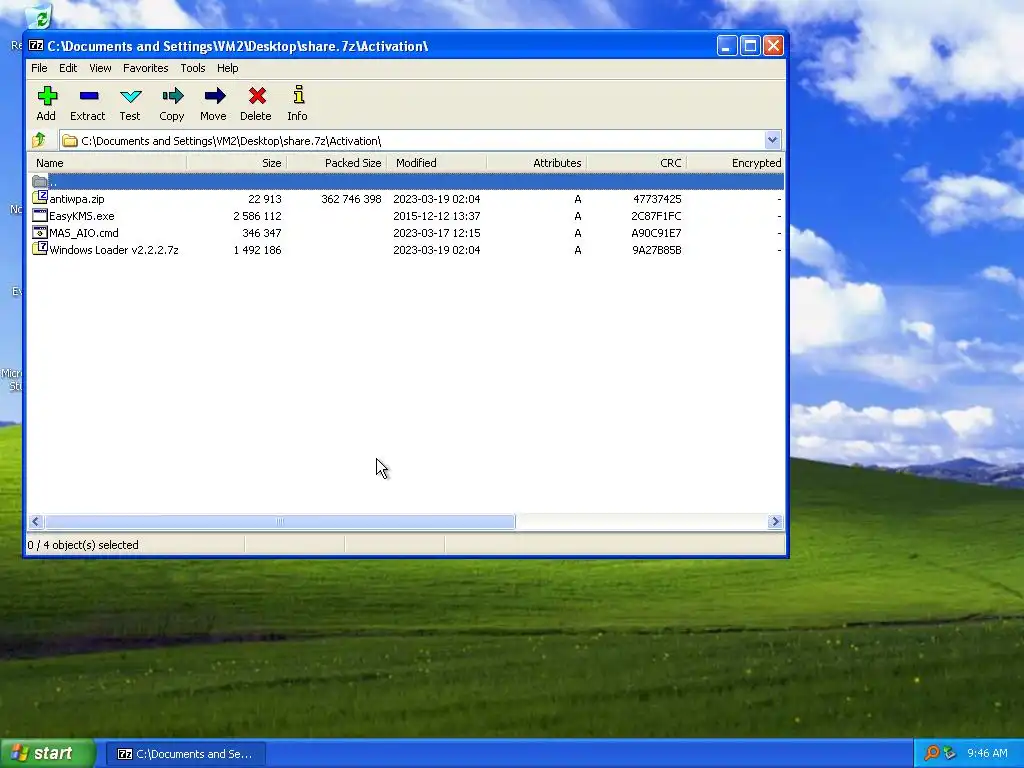Open the Help menu
The height and width of the screenshot is (768, 1024).
tap(227, 68)
